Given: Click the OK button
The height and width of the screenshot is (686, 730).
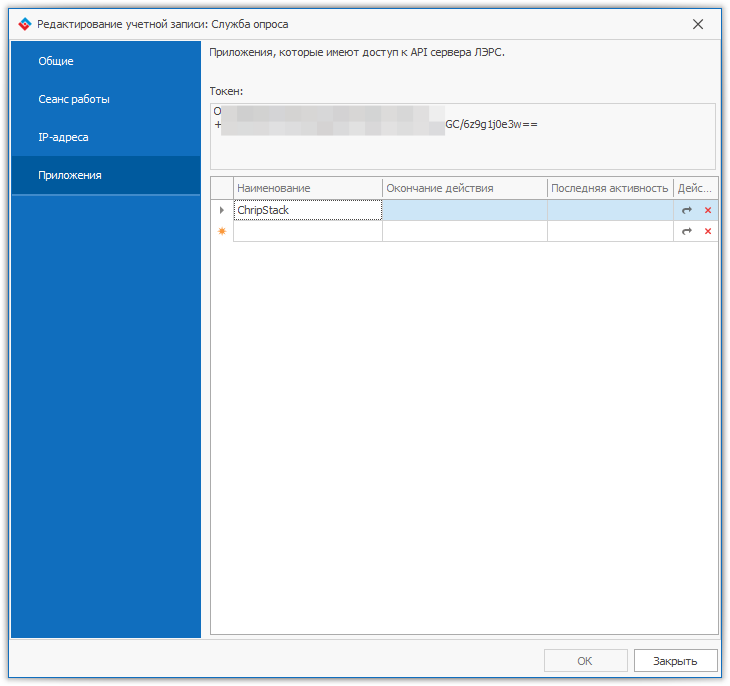Looking at the screenshot, I should pos(585,661).
